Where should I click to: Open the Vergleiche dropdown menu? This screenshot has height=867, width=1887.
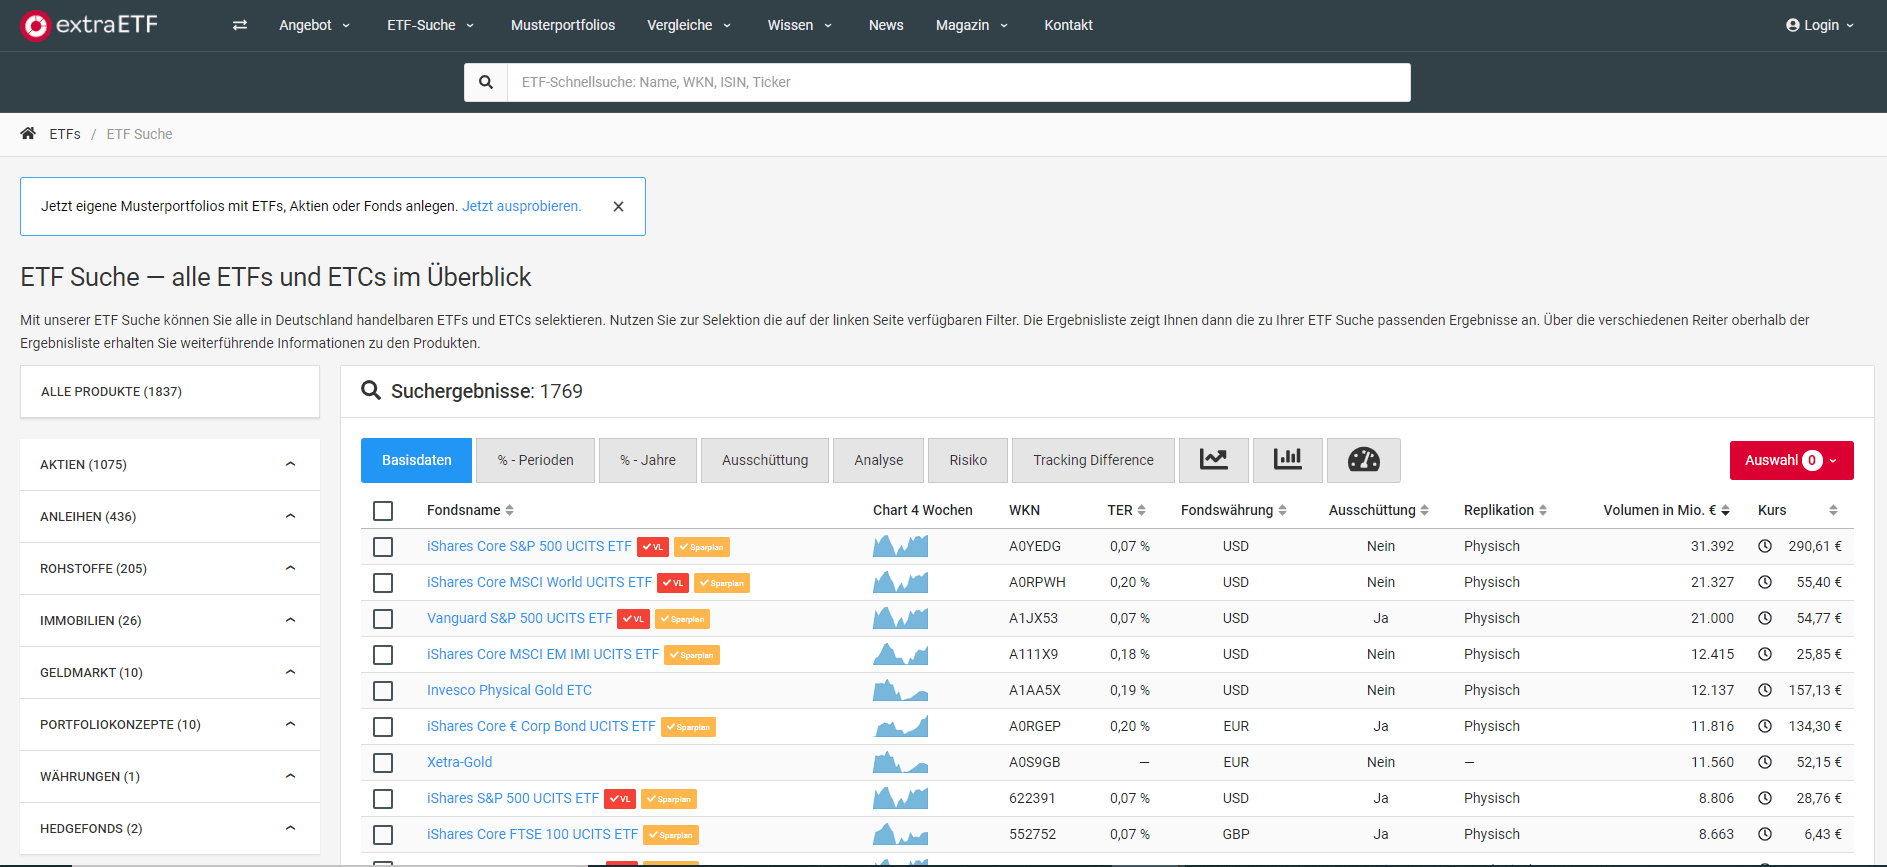click(689, 25)
